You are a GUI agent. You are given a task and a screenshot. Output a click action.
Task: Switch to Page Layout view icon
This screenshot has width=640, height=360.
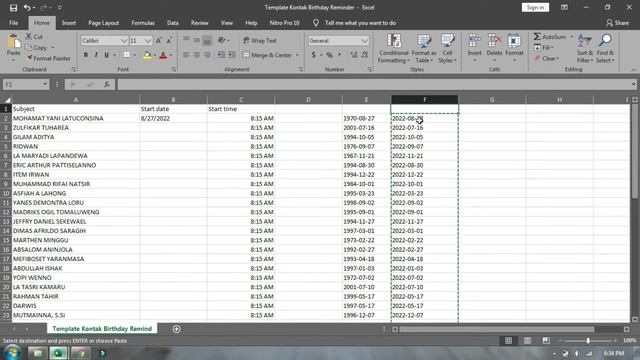(527, 340)
